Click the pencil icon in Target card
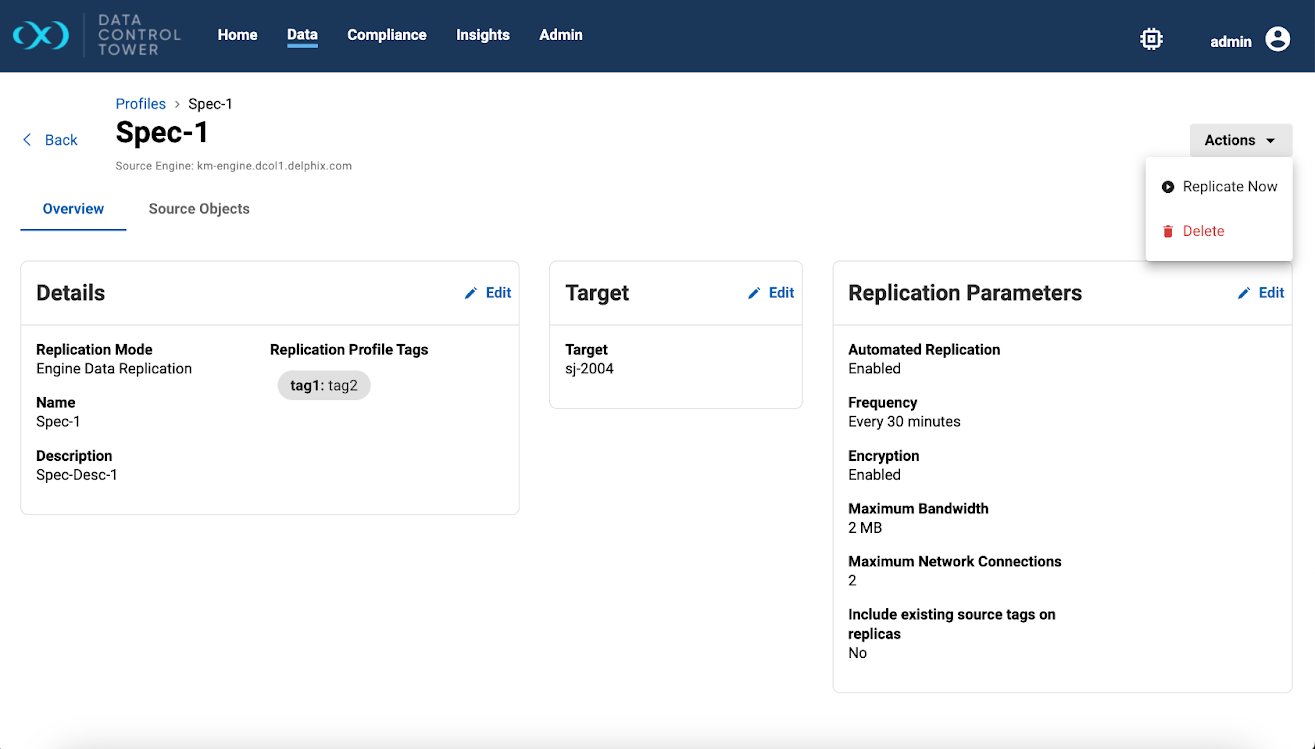The height and width of the screenshot is (749, 1315). [755, 293]
